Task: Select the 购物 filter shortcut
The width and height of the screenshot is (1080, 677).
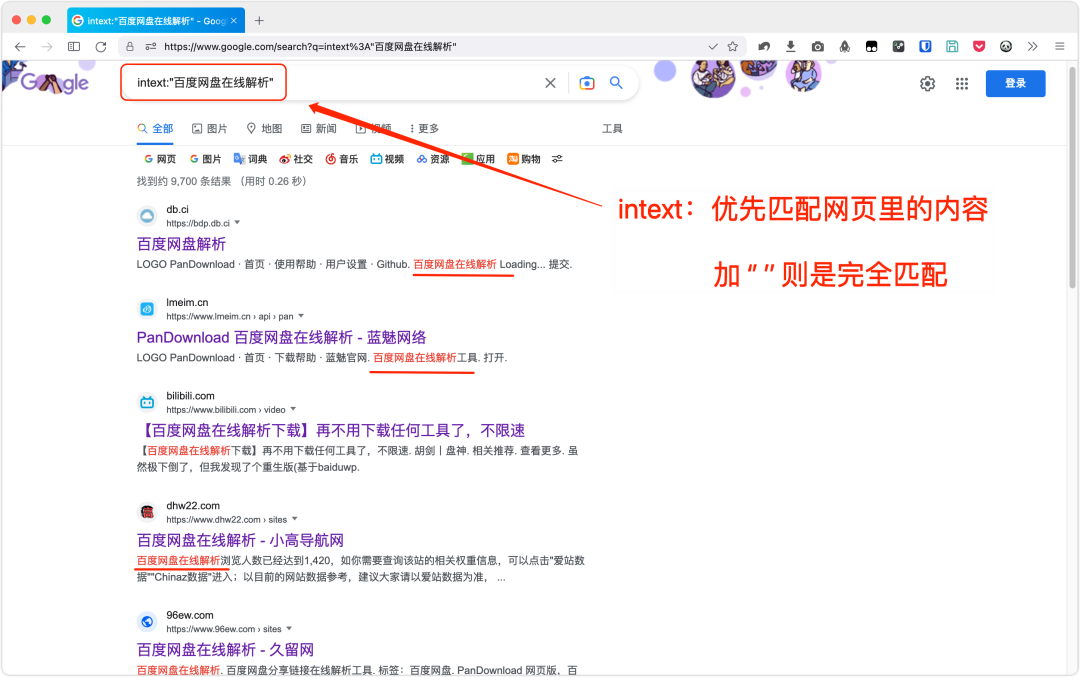Action: [x=523, y=159]
